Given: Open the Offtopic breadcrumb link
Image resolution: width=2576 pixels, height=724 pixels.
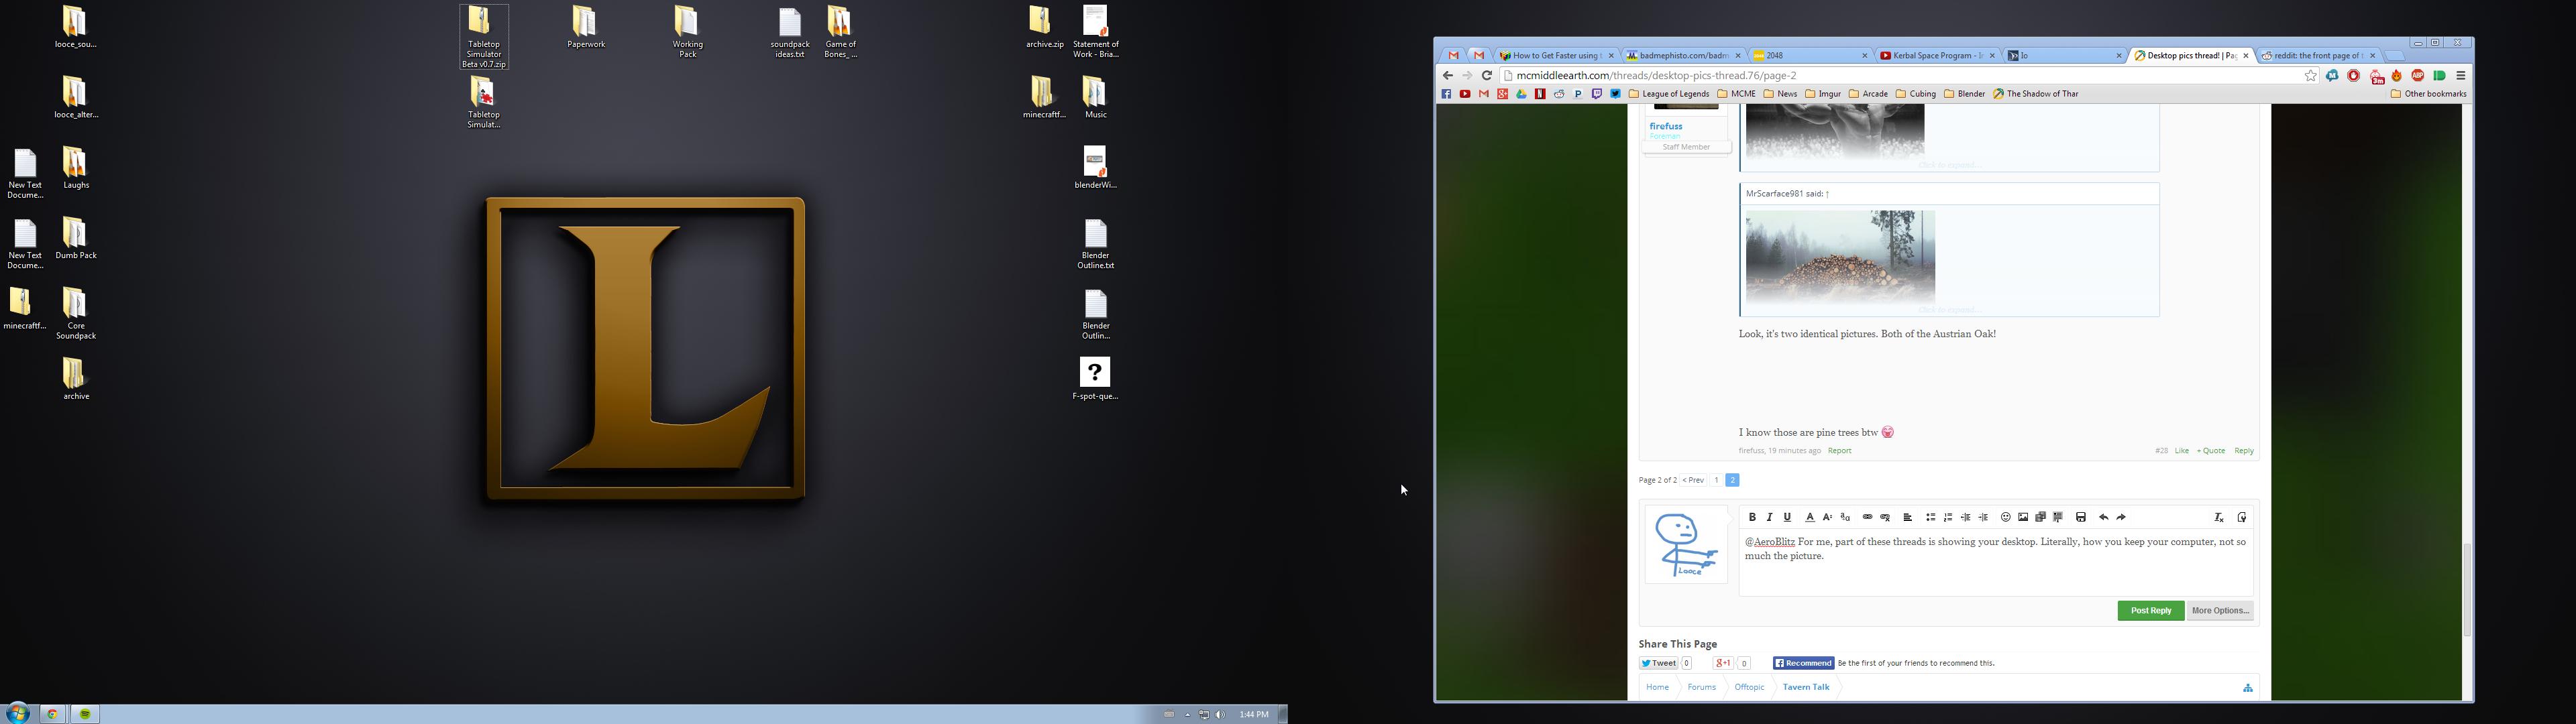Looking at the screenshot, I should point(1749,687).
